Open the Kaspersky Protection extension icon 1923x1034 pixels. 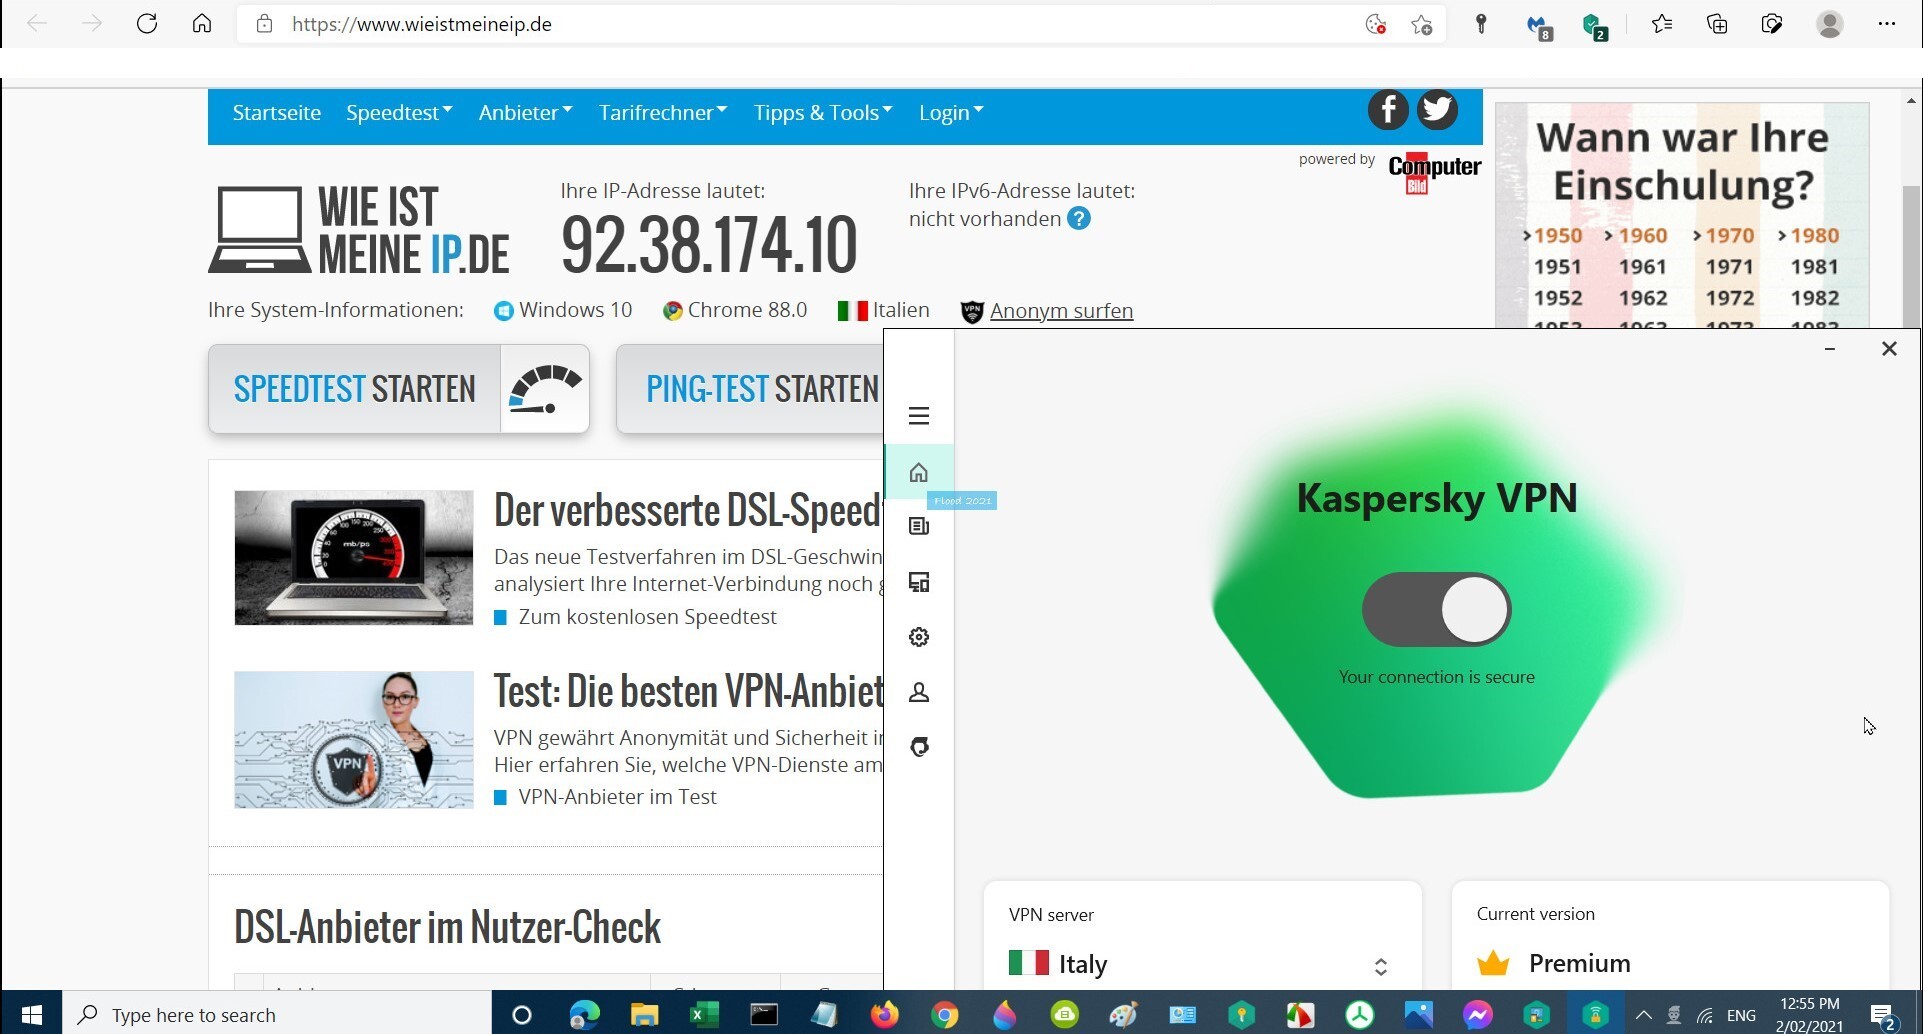click(1595, 27)
